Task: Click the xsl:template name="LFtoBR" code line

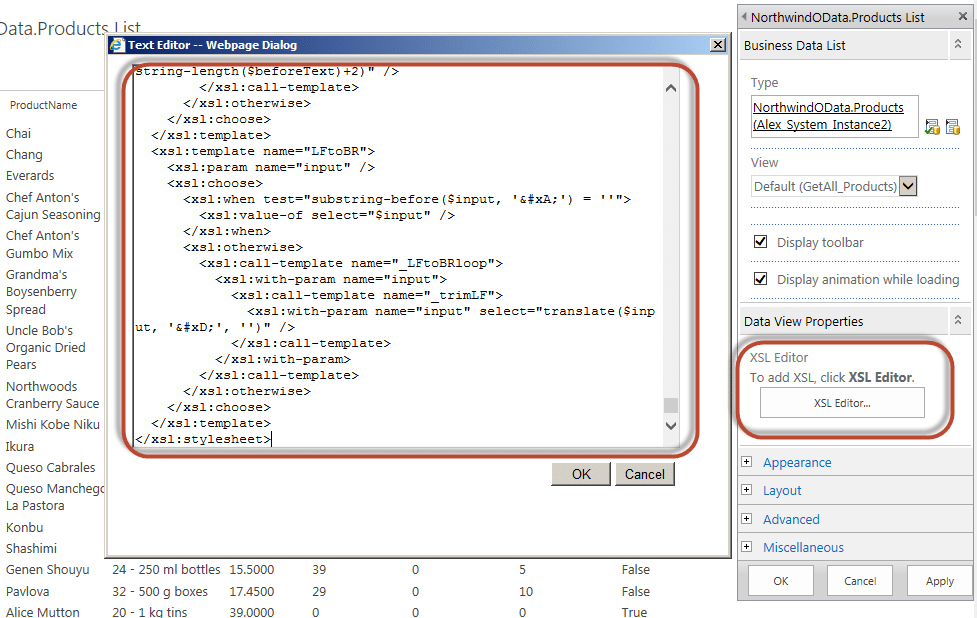Action: pyautogui.click(x=263, y=151)
